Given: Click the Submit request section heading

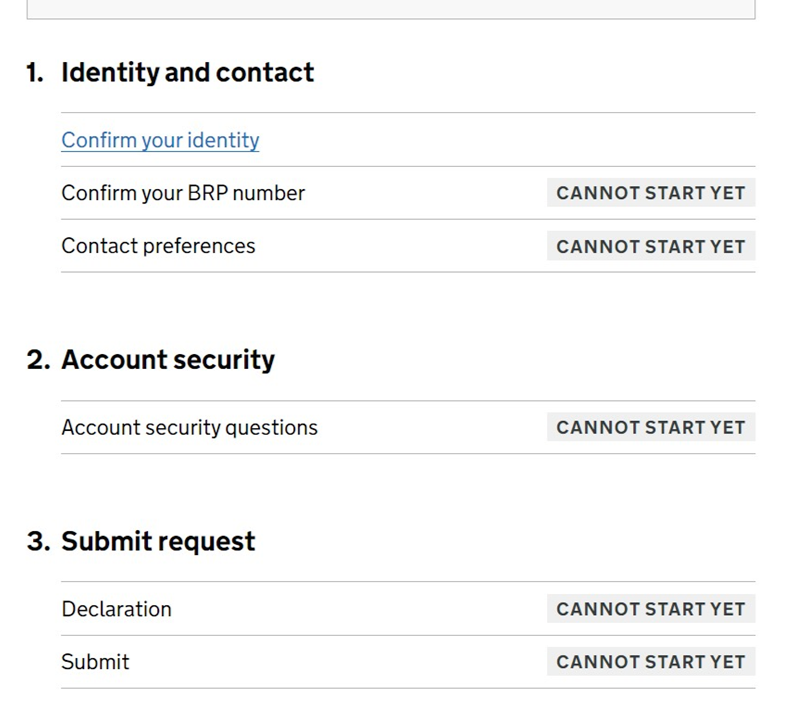Looking at the screenshot, I should [158, 541].
